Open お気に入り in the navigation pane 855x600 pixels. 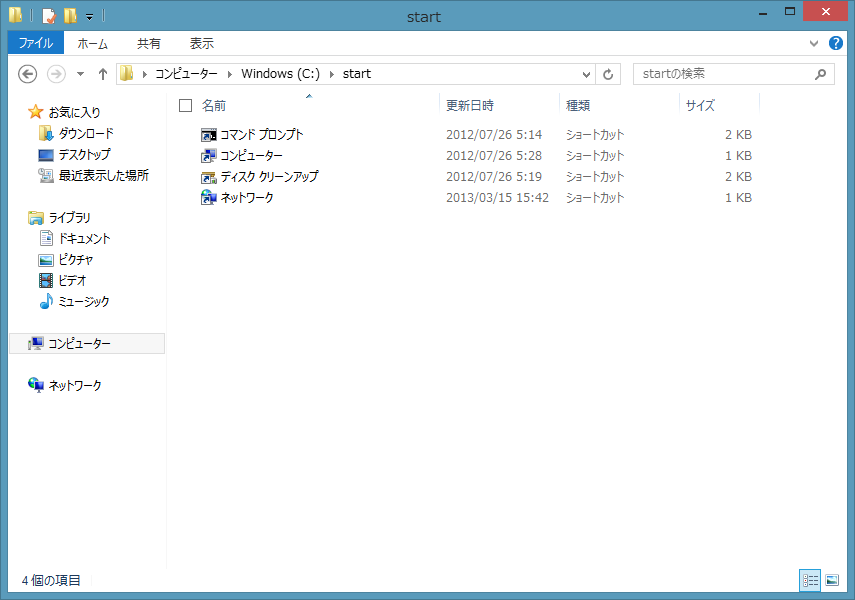point(74,112)
